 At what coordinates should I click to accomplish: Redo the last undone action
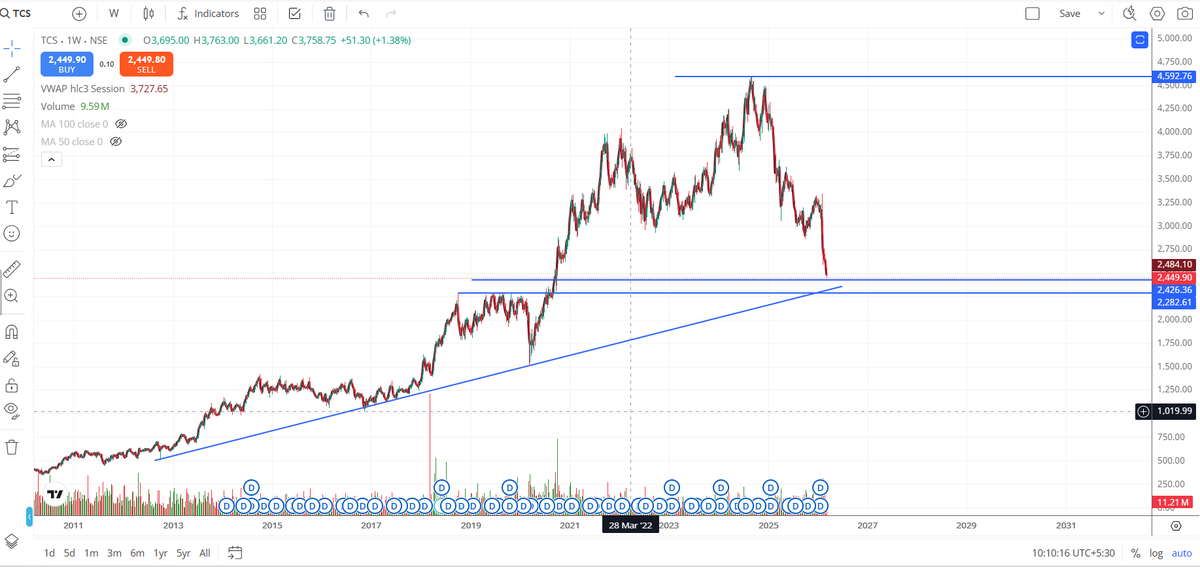(x=391, y=13)
